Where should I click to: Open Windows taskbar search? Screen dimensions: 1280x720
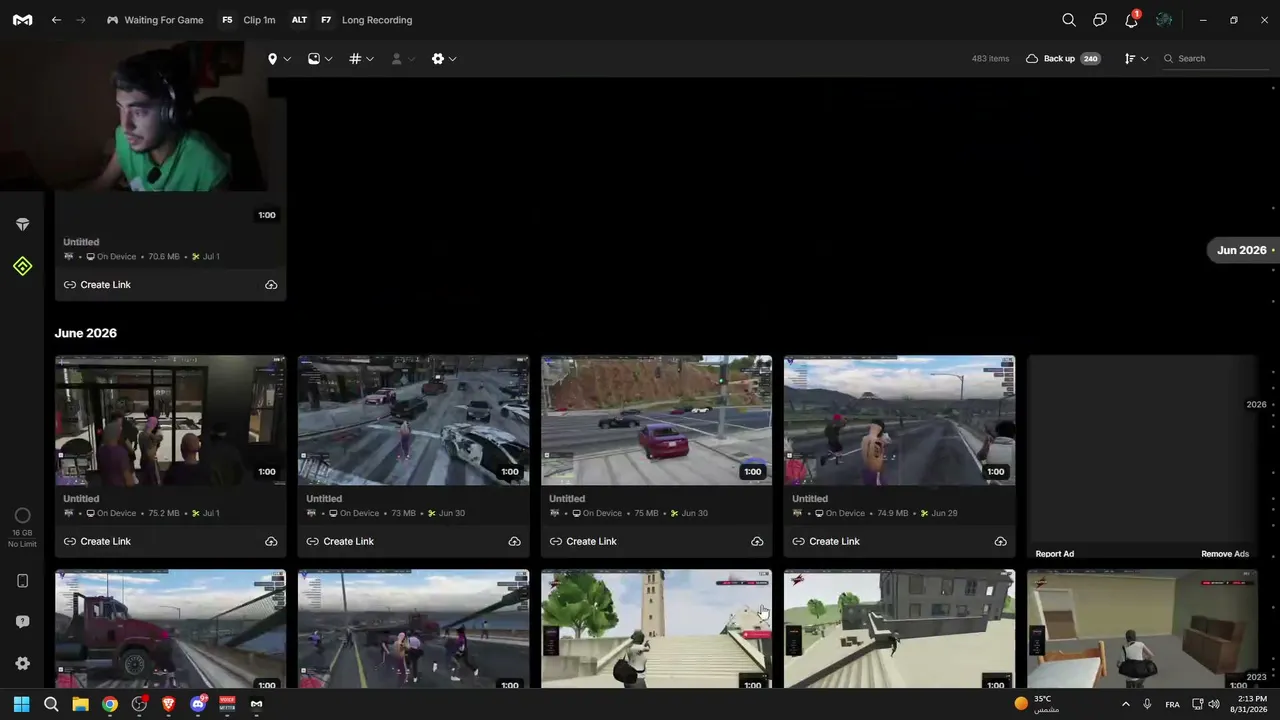point(51,704)
